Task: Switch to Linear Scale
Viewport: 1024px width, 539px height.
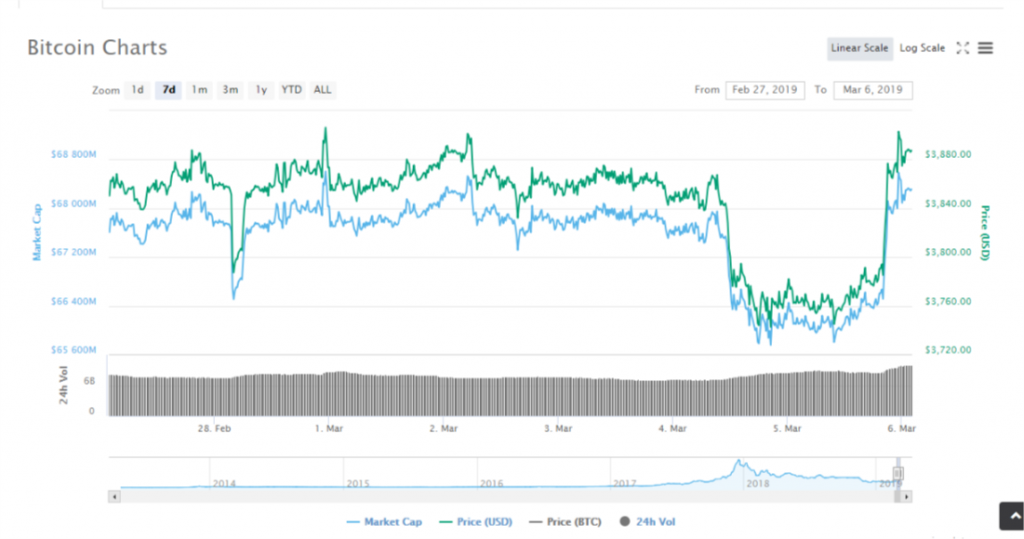Action: pyautogui.click(x=859, y=48)
